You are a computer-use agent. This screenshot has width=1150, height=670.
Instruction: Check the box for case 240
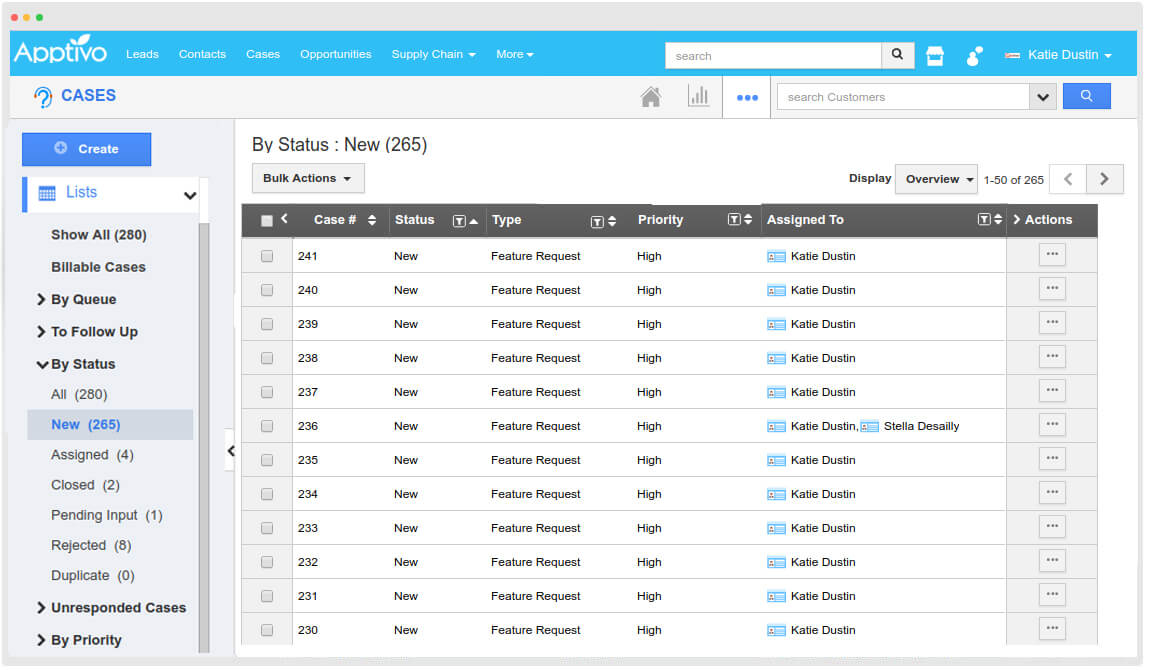(267, 290)
